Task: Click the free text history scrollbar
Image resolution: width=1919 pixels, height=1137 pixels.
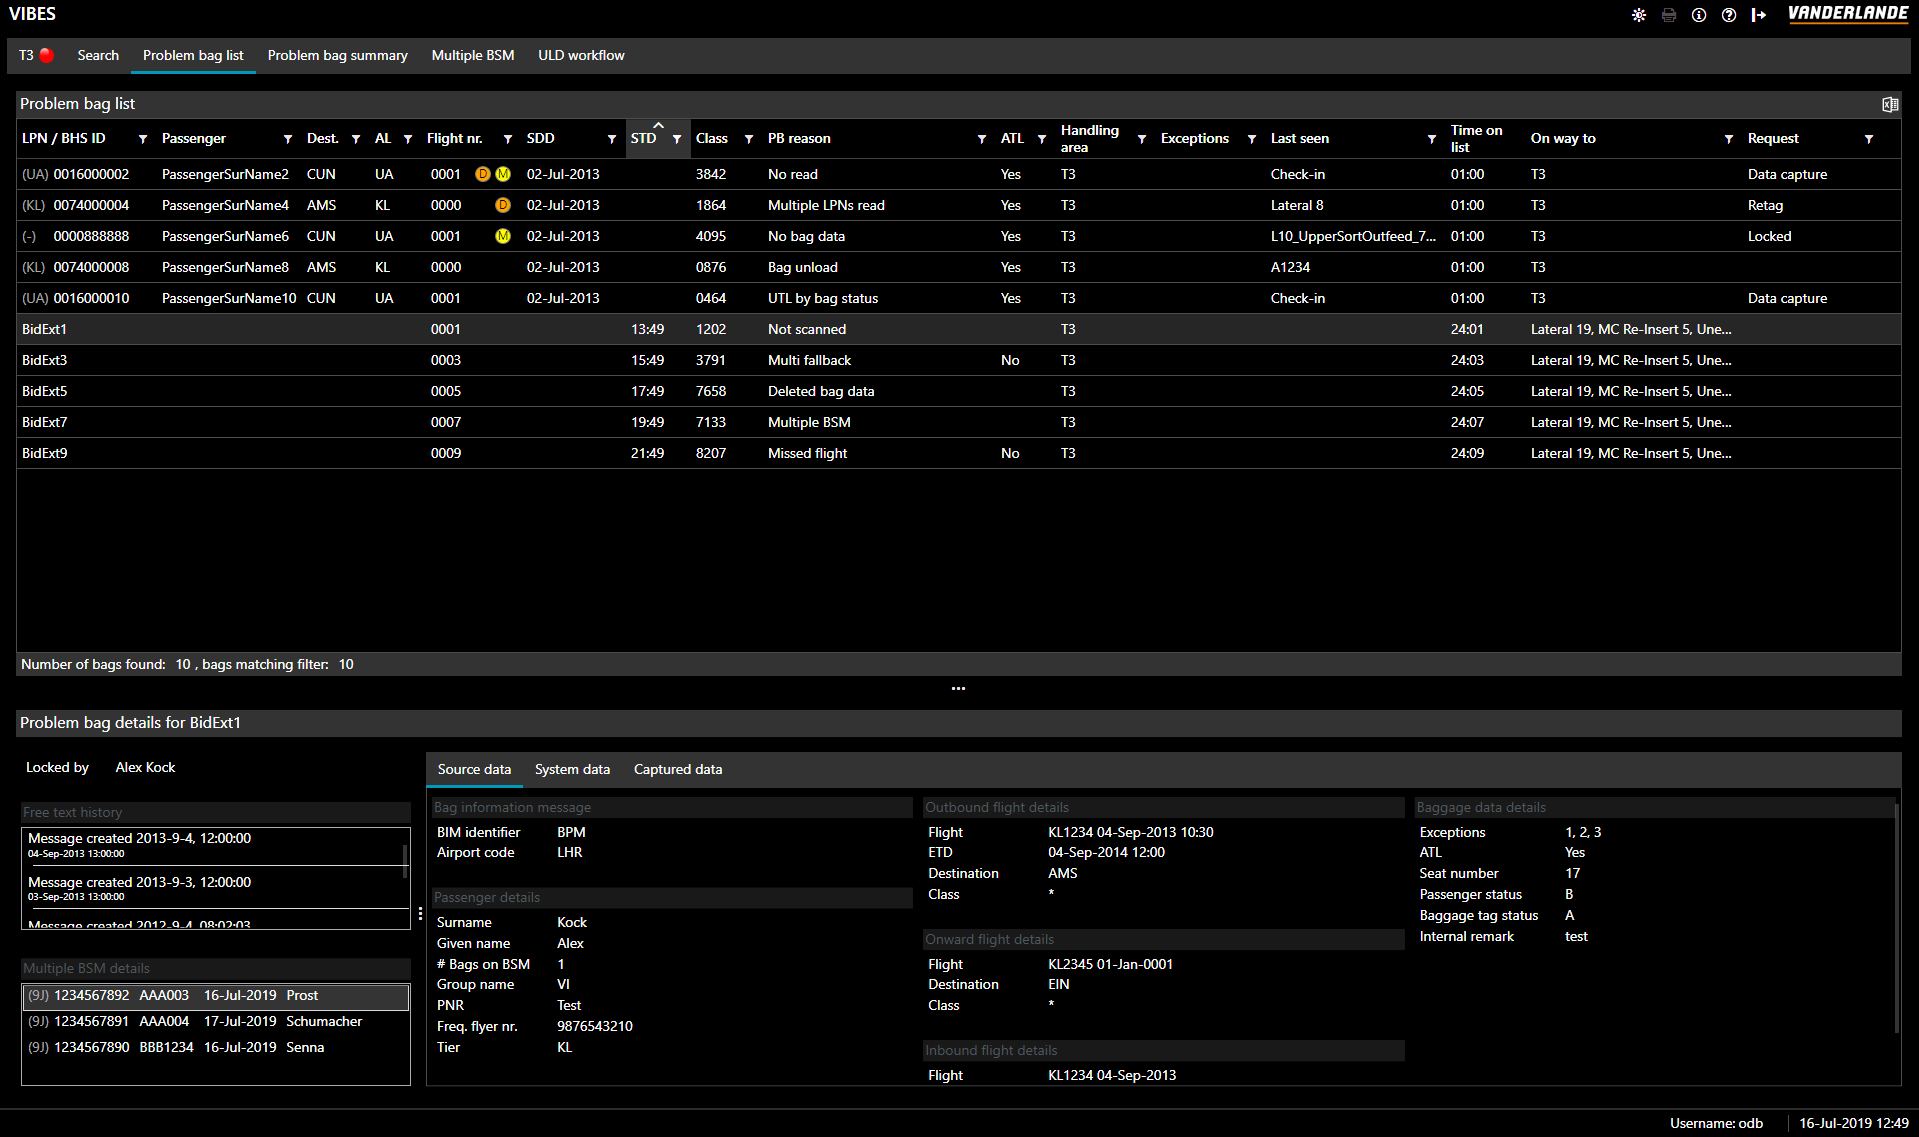Action: 405,860
